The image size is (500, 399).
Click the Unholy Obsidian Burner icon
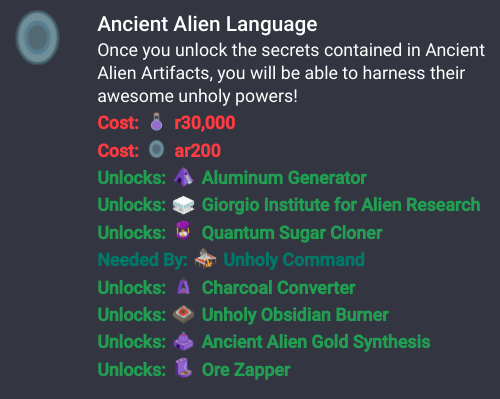click(x=183, y=314)
